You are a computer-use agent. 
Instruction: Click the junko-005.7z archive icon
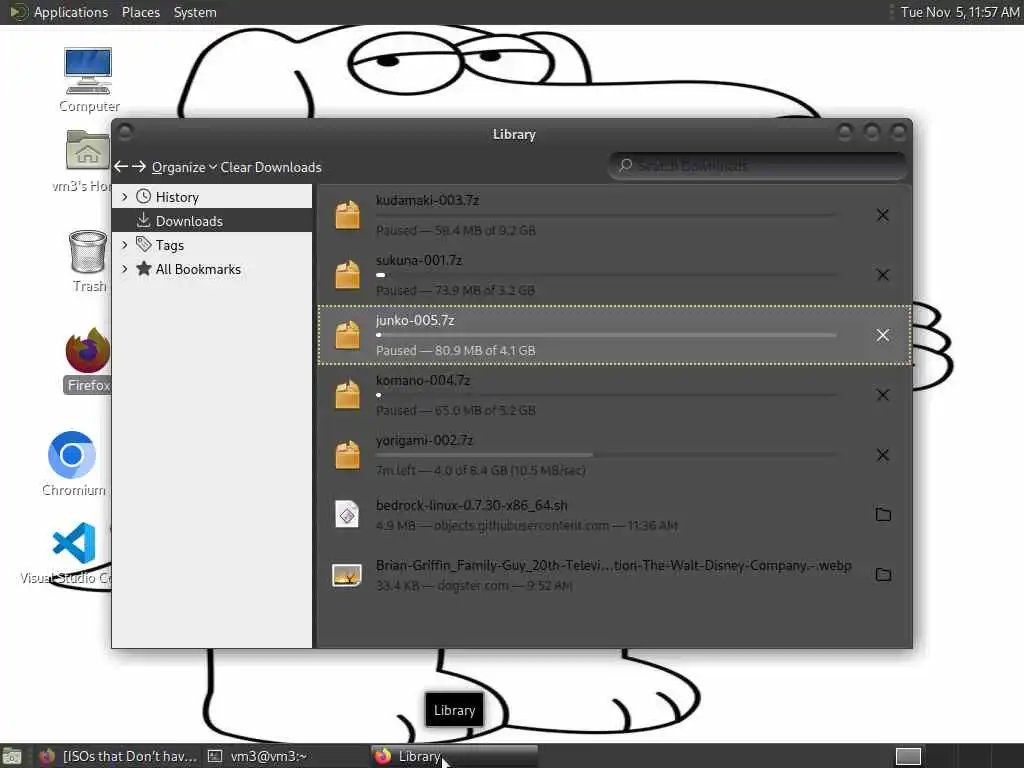coord(347,335)
